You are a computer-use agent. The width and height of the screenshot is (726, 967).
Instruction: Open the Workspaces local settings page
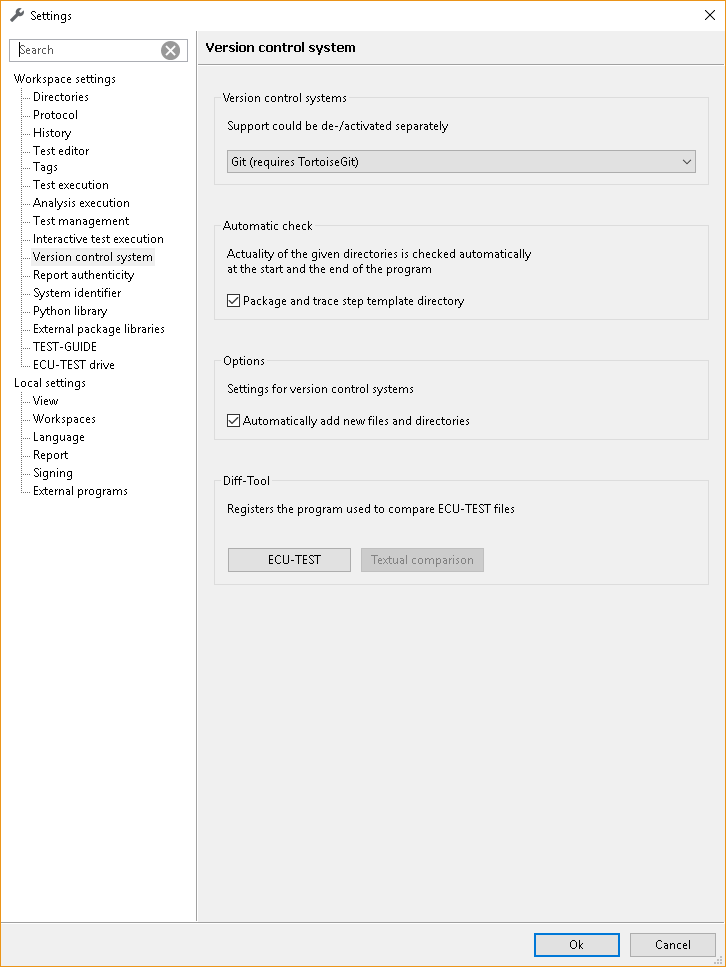[x=64, y=419]
